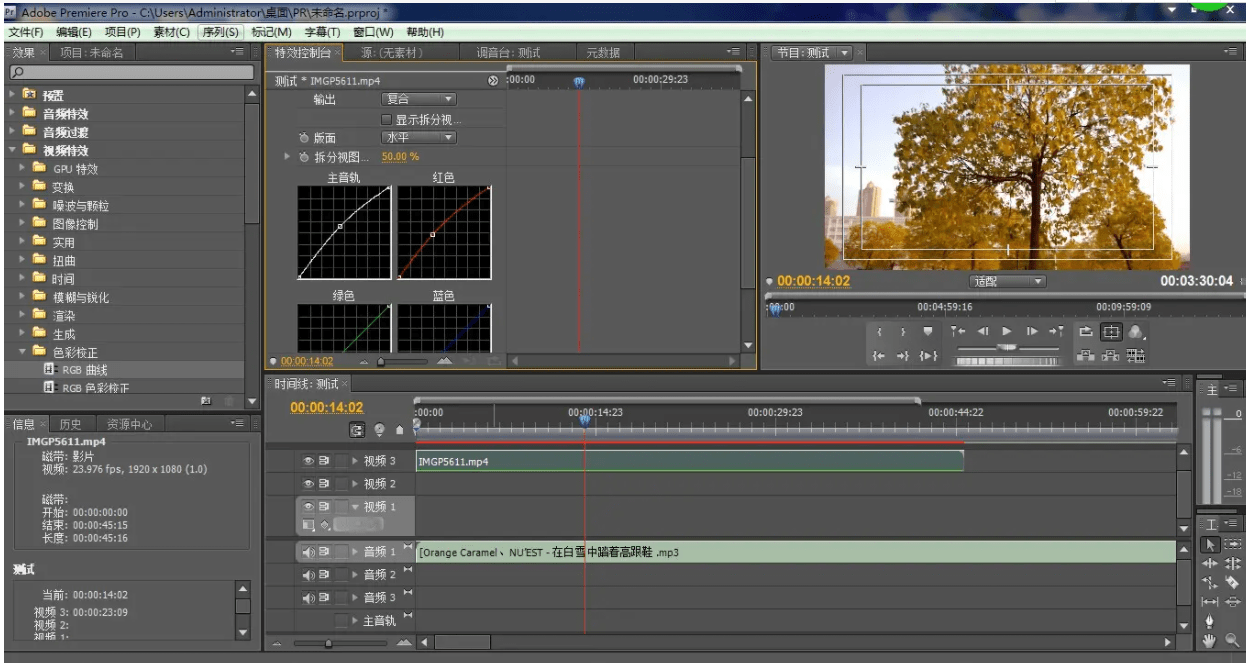This screenshot has height=663, width=1246.
Task: Click set display style icon under 视频 1
Action: tap(308, 525)
